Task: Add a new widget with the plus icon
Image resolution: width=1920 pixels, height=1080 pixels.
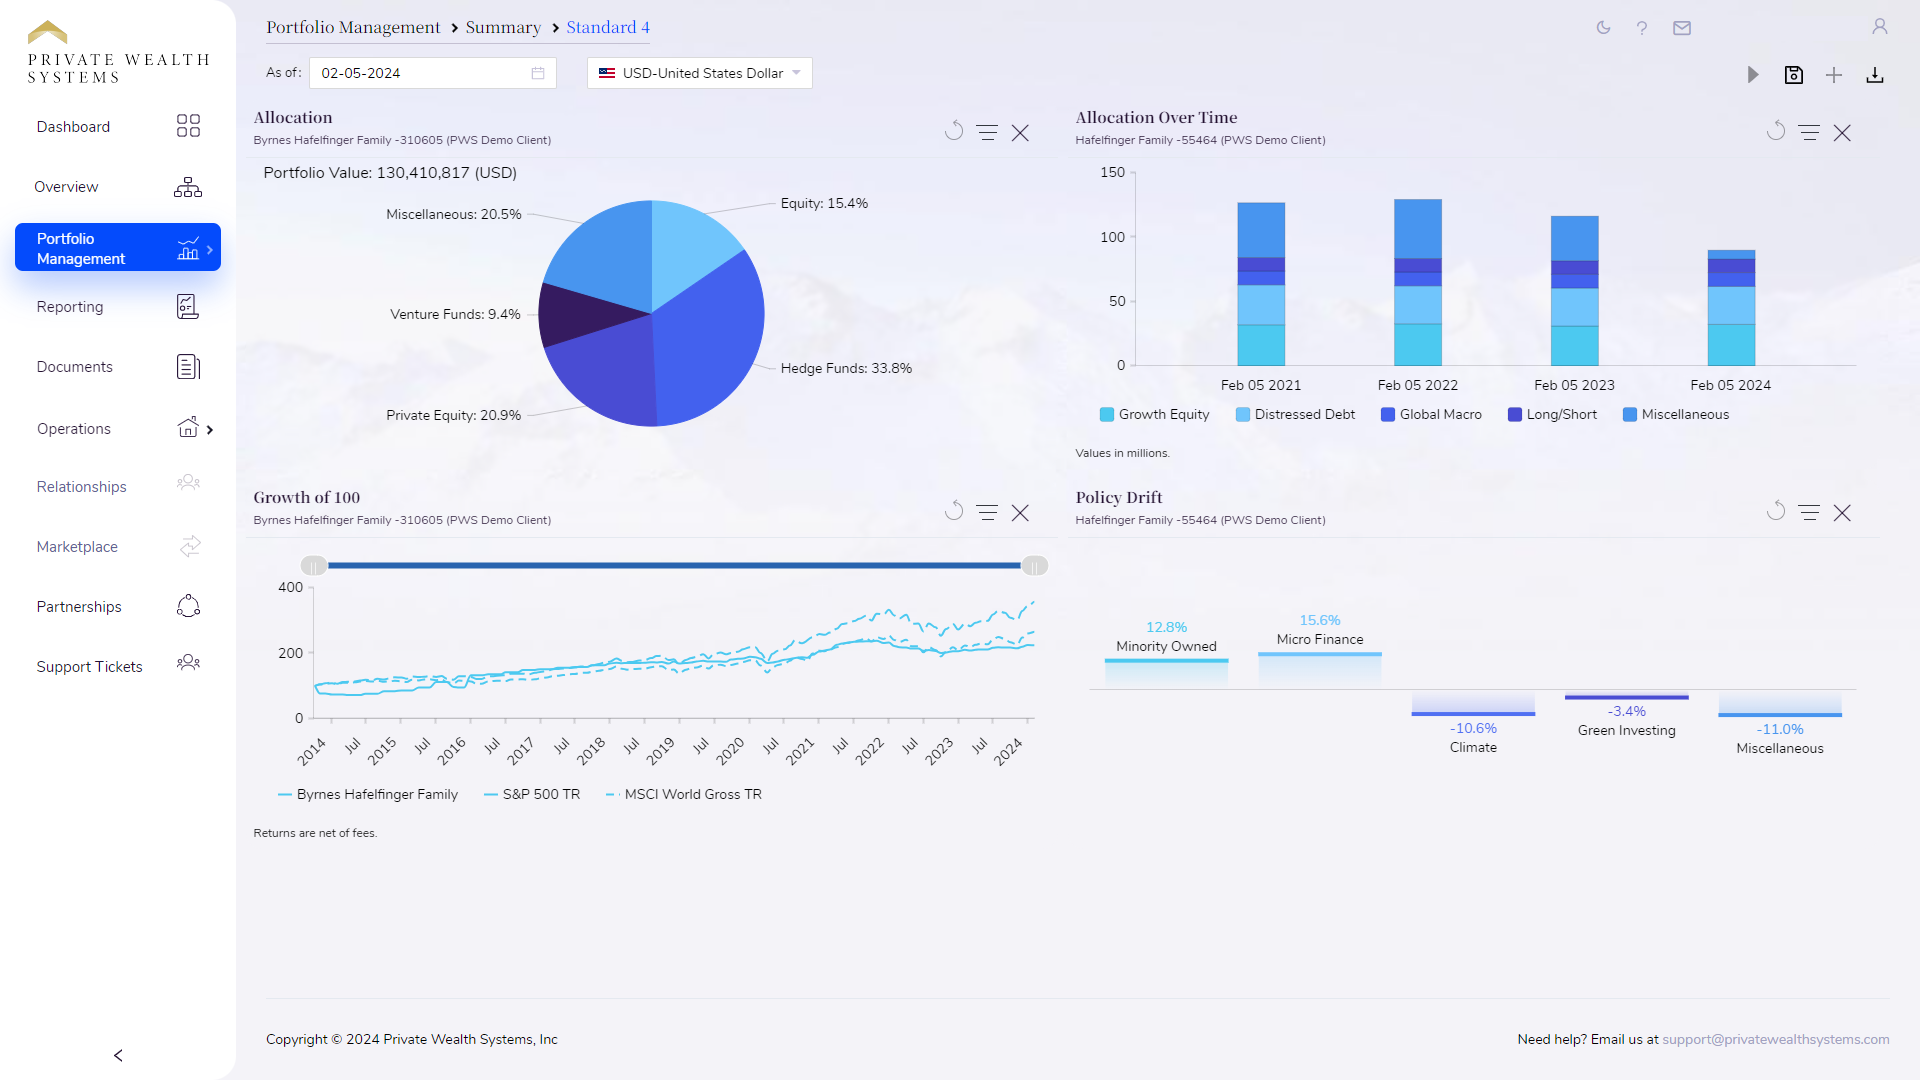Action: [x=1834, y=74]
